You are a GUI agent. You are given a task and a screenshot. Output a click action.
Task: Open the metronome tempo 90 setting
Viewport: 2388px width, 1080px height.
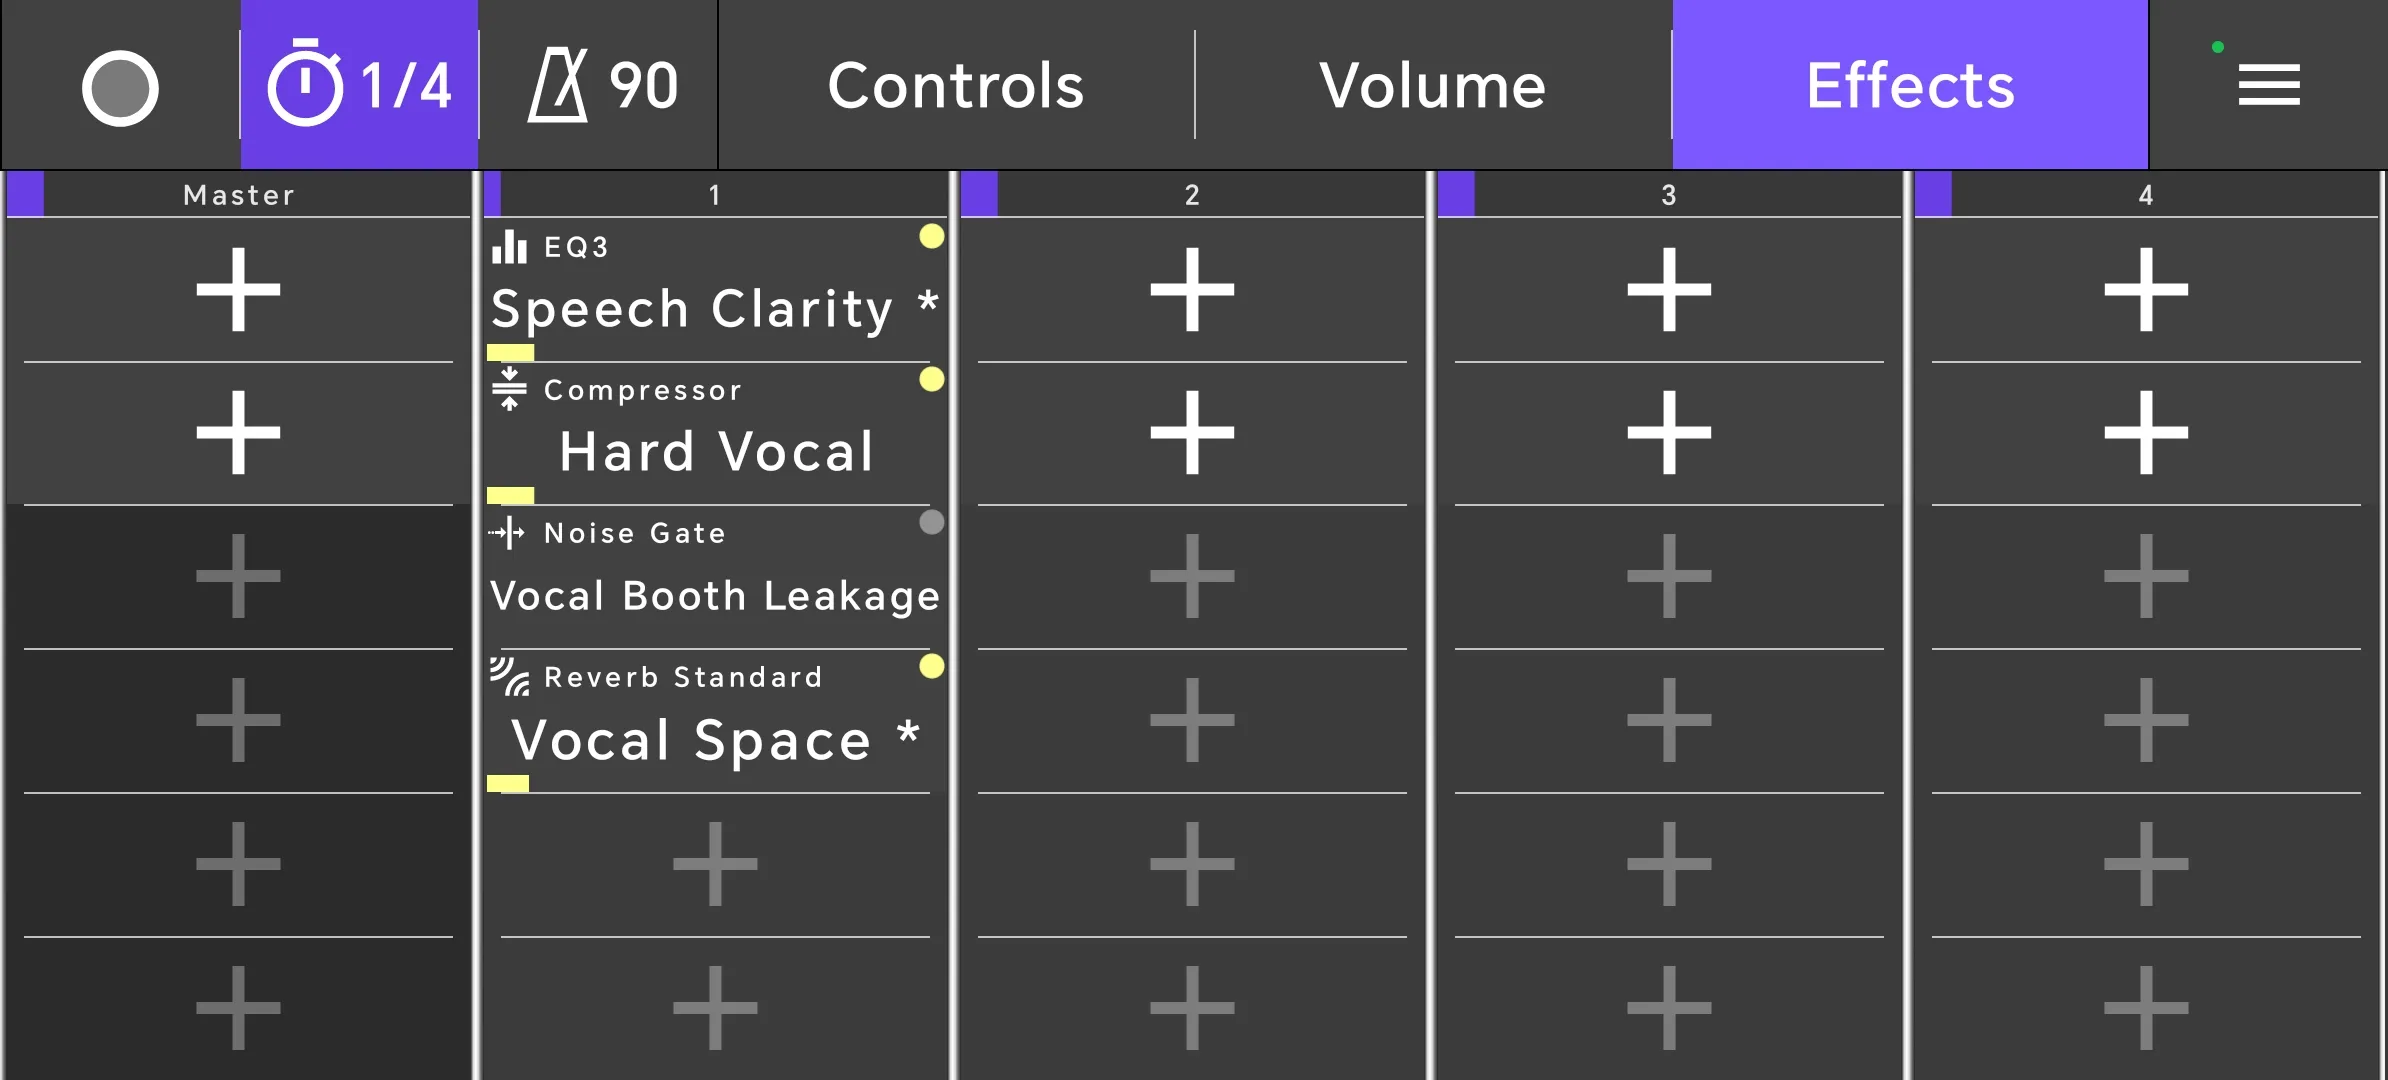(599, 85)
